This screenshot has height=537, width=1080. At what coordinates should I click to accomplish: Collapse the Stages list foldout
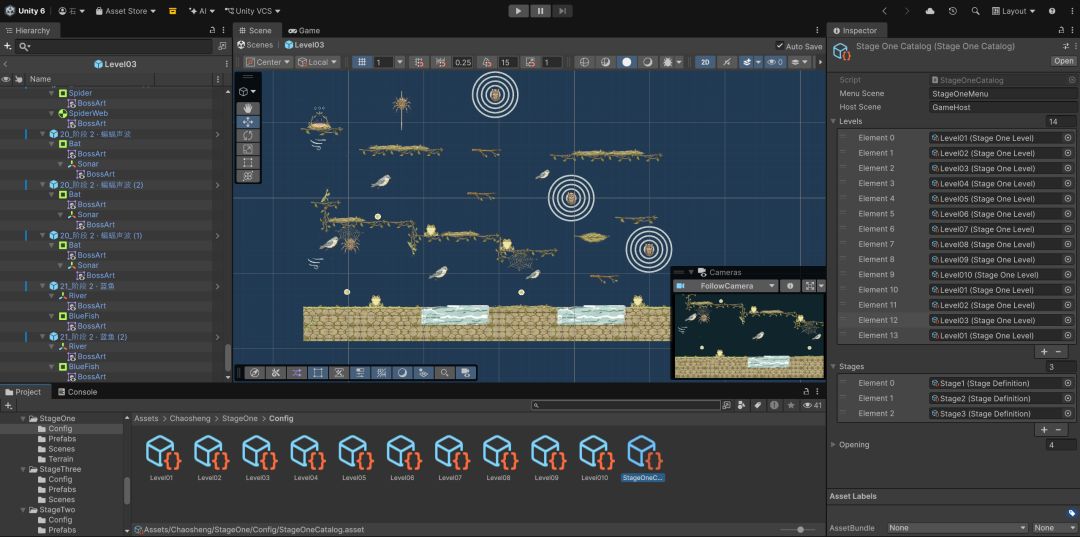point(833,366)
